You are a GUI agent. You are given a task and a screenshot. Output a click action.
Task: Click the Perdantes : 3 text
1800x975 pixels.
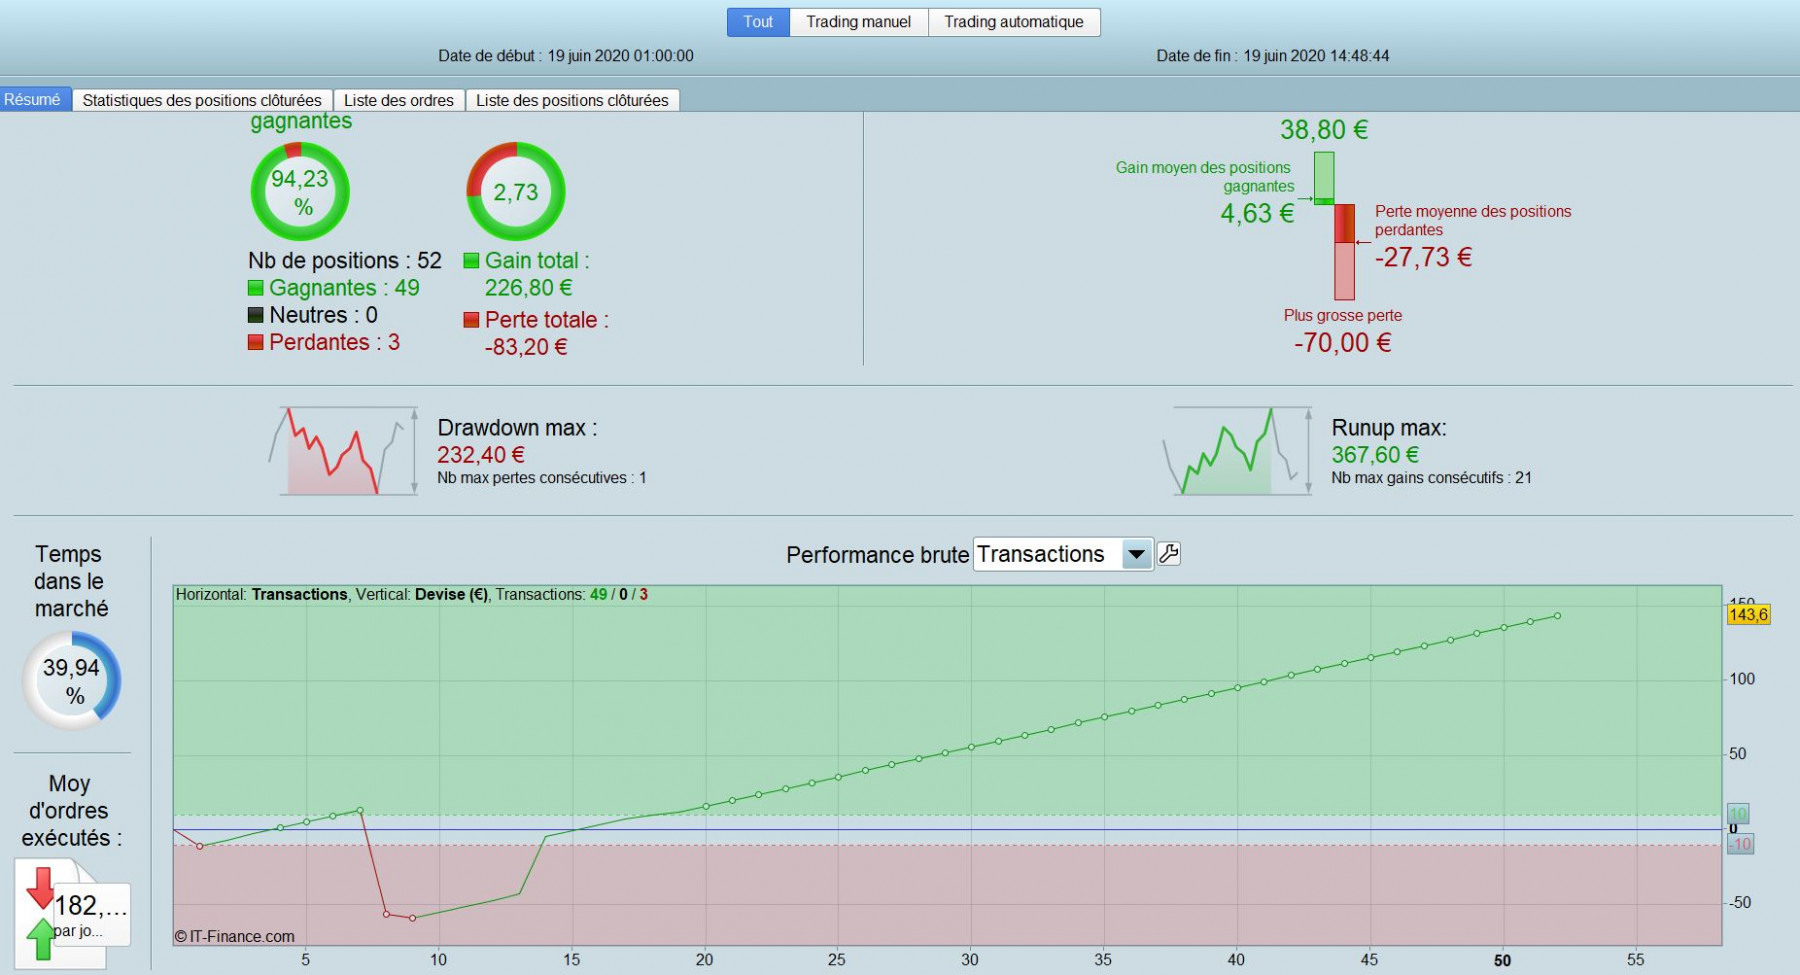(x=334, y=342)
